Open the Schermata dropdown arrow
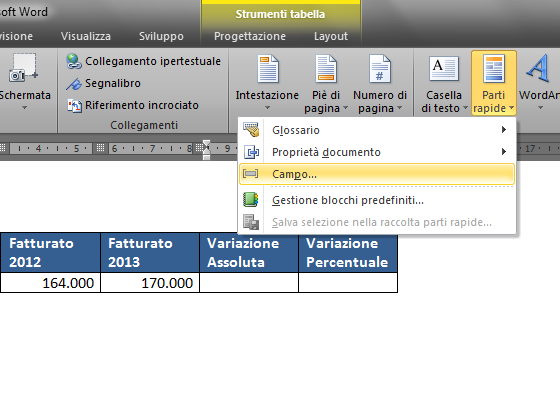Viewport: 560px width, 400px height. click(24, 108)
